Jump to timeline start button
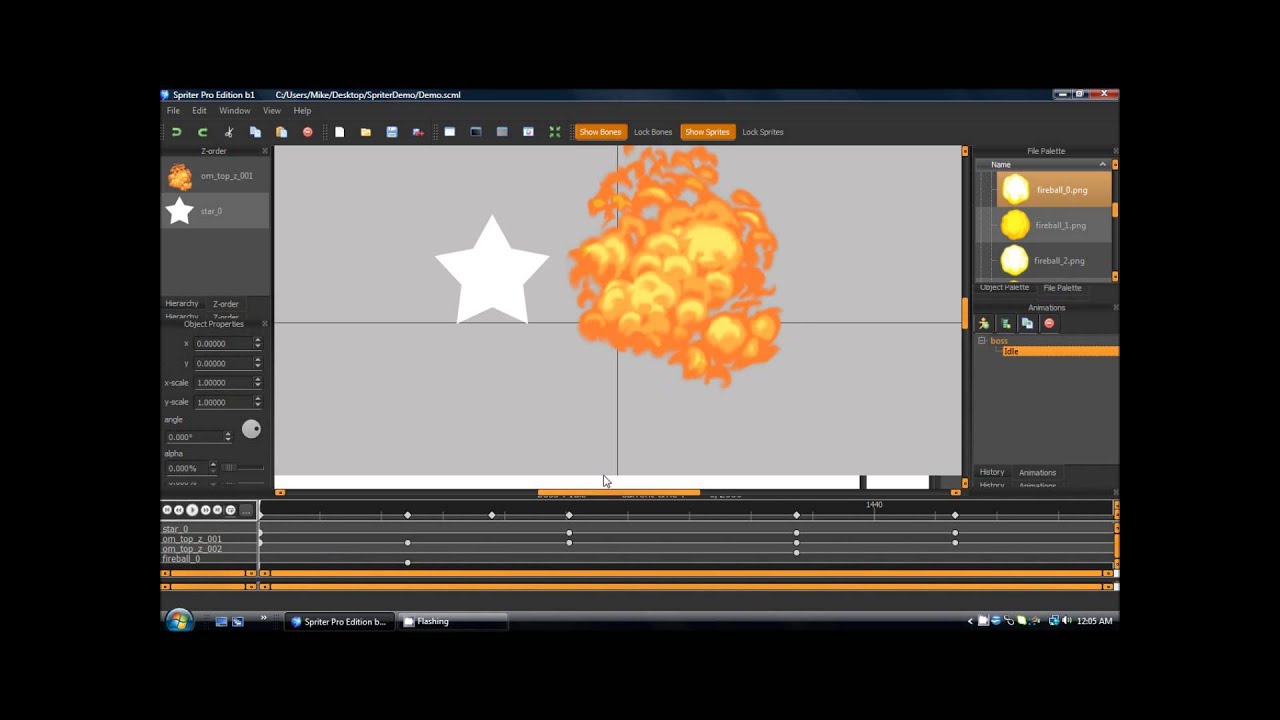 [167, 510]
